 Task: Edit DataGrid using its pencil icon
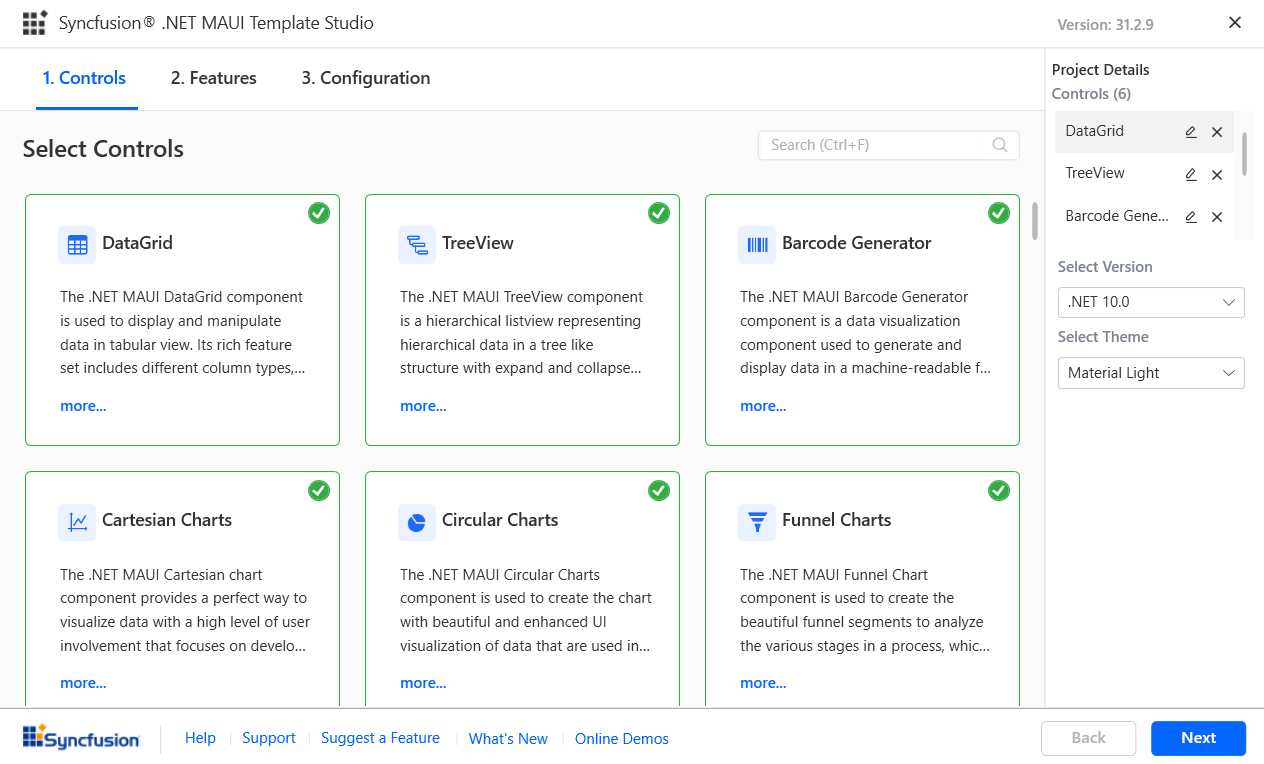coord(1191,132)
